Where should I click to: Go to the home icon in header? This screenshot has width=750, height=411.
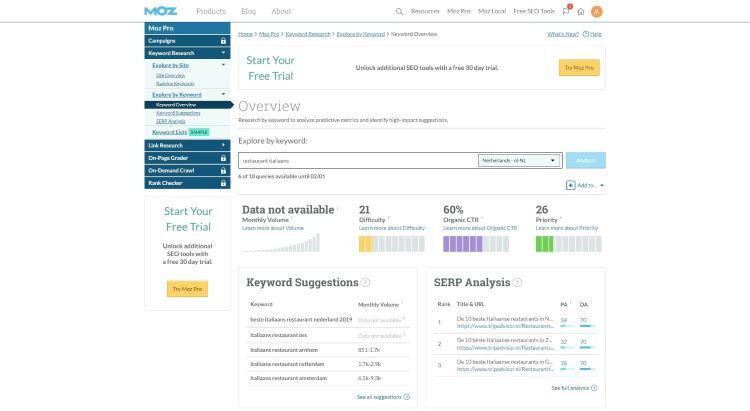click(581, 11)
